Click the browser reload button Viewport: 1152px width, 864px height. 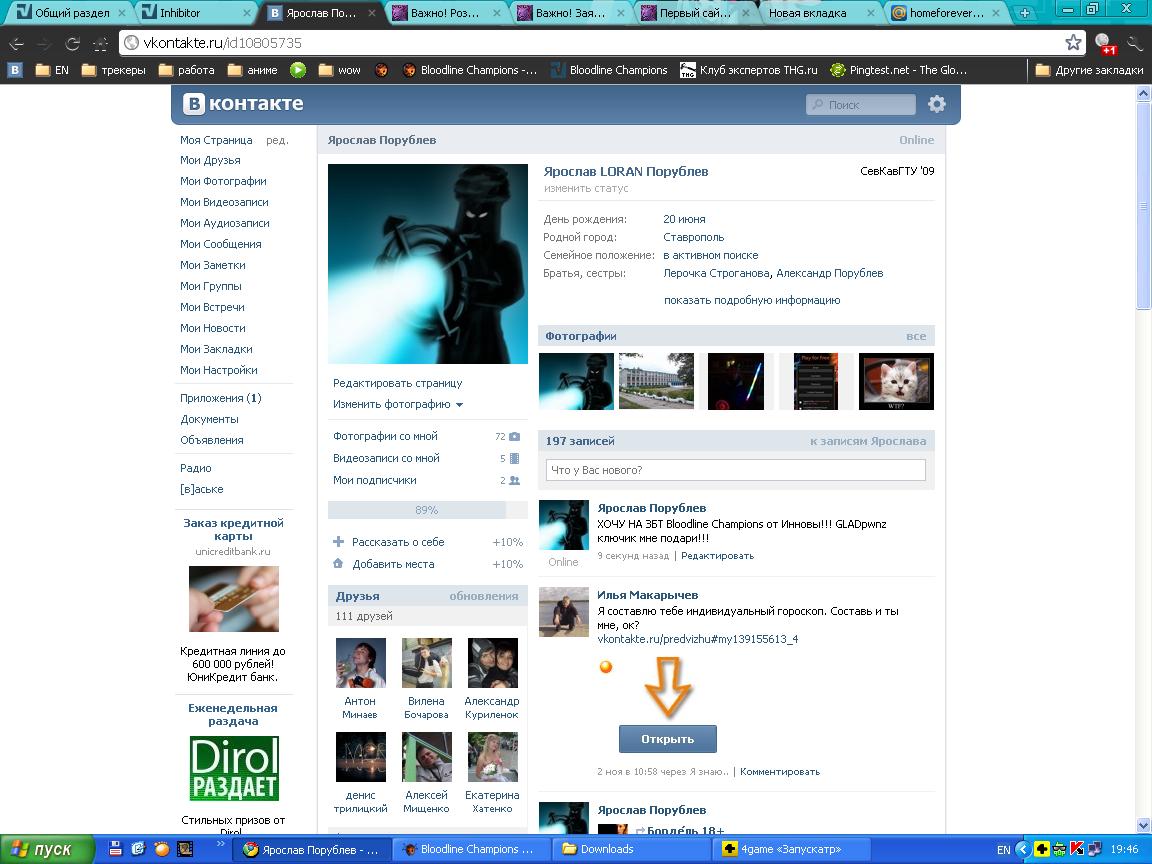[72, 44]
